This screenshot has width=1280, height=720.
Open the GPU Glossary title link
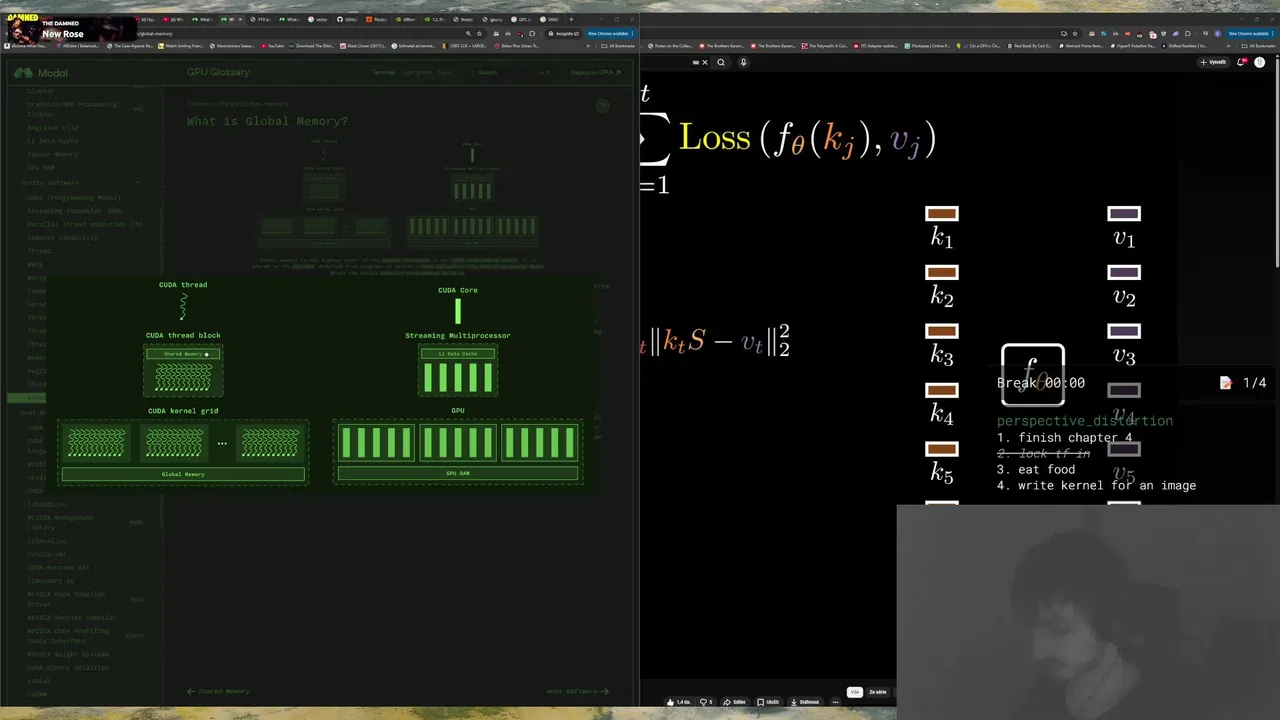[218, 72]
